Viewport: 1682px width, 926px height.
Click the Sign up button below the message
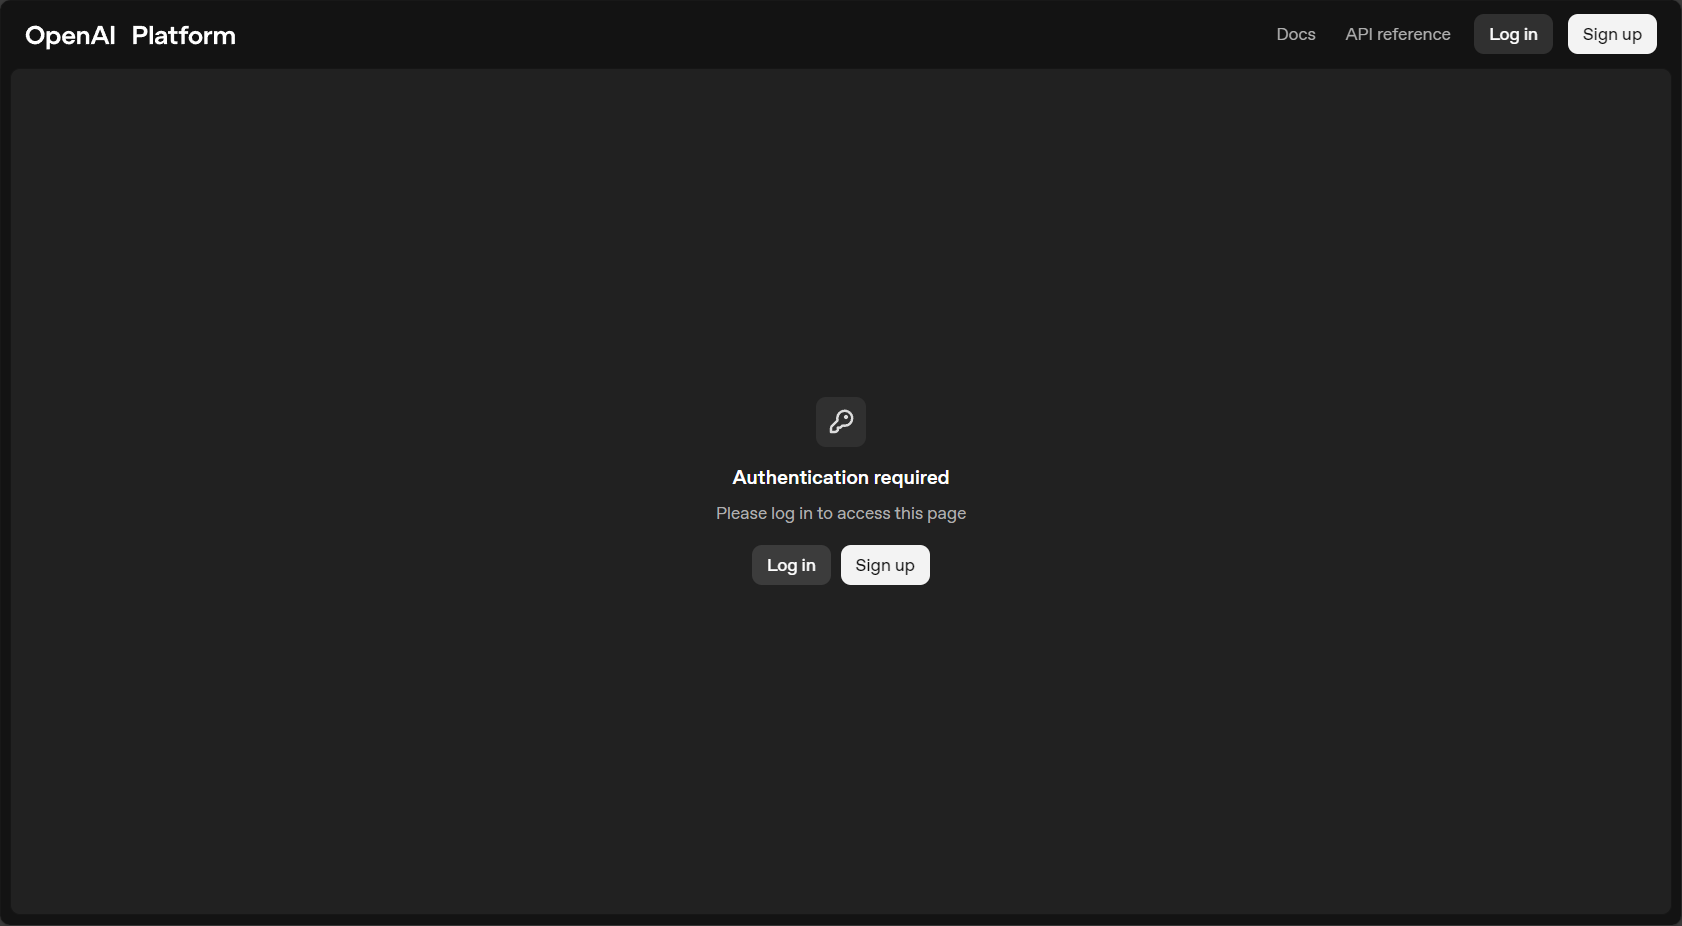click(885, 565)
